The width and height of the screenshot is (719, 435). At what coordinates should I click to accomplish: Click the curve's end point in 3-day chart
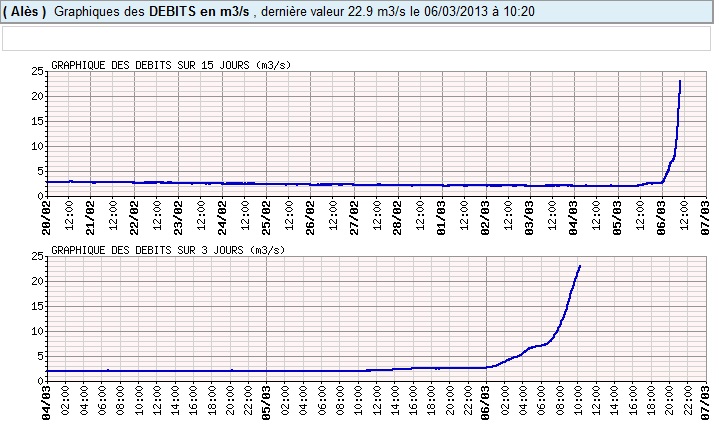click(580, 266)
